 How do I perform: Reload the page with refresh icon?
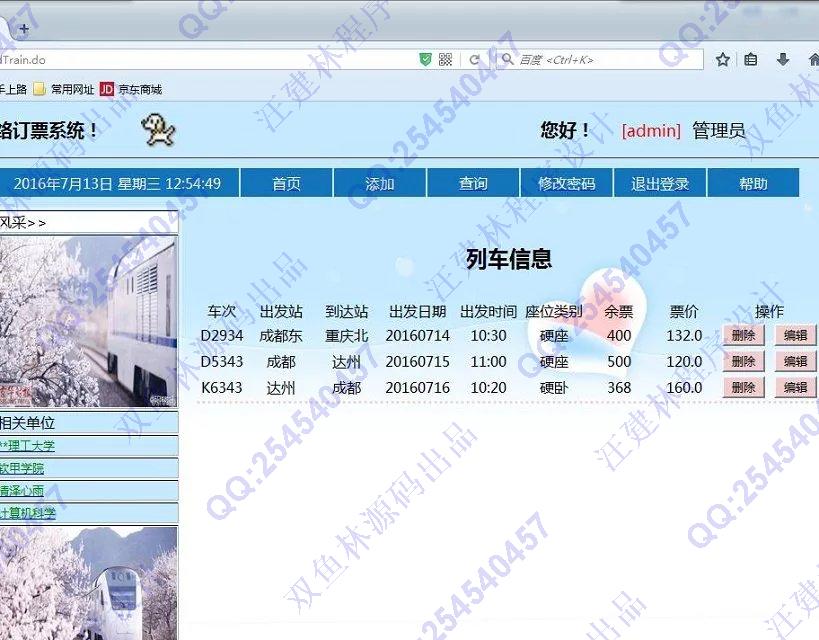tap(474, 60)
